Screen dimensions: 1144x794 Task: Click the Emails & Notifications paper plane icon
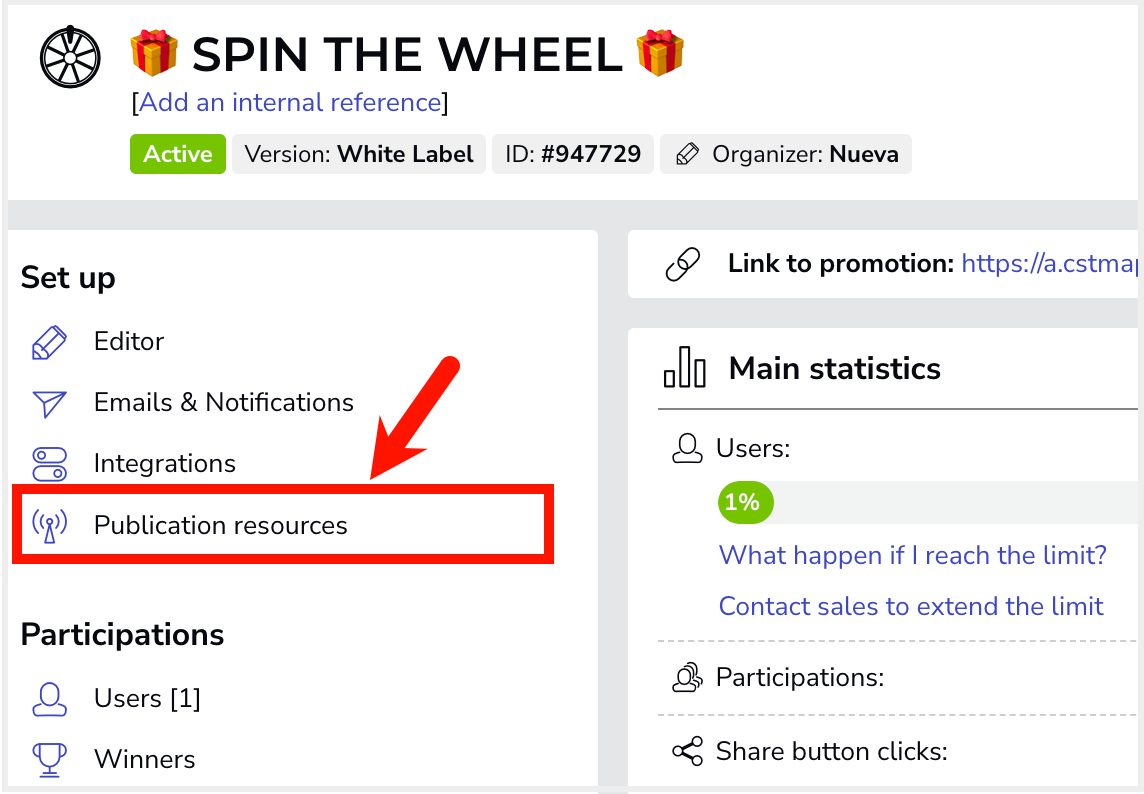(x=49, y=403)
